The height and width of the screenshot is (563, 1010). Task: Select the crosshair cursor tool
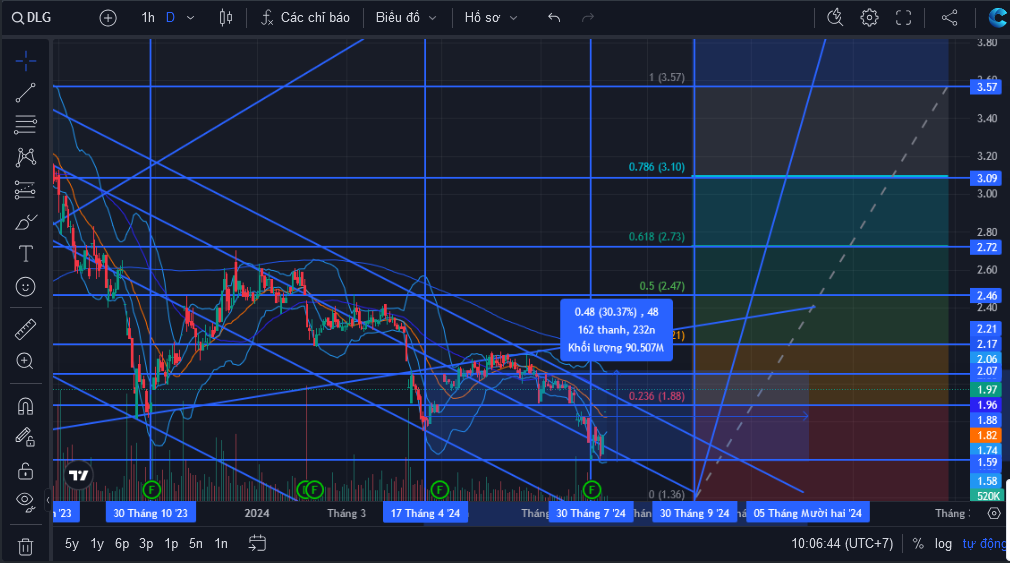click(x=26, y=62)
